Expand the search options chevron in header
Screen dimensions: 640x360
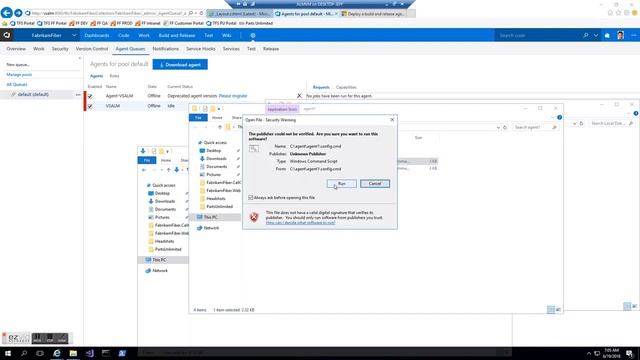596,36
